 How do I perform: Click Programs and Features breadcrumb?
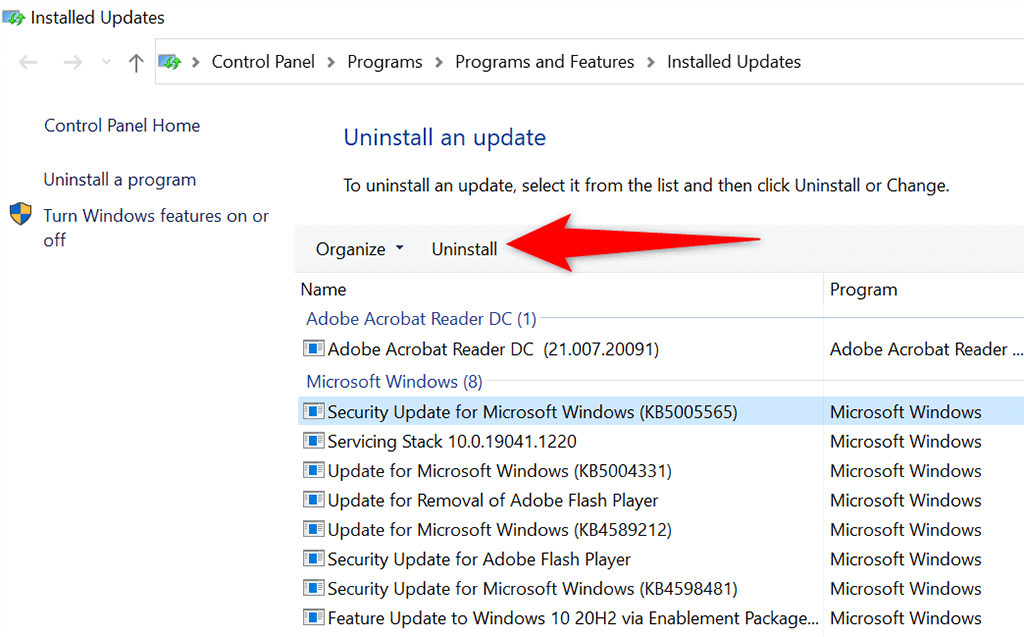(x=544, y=62)
